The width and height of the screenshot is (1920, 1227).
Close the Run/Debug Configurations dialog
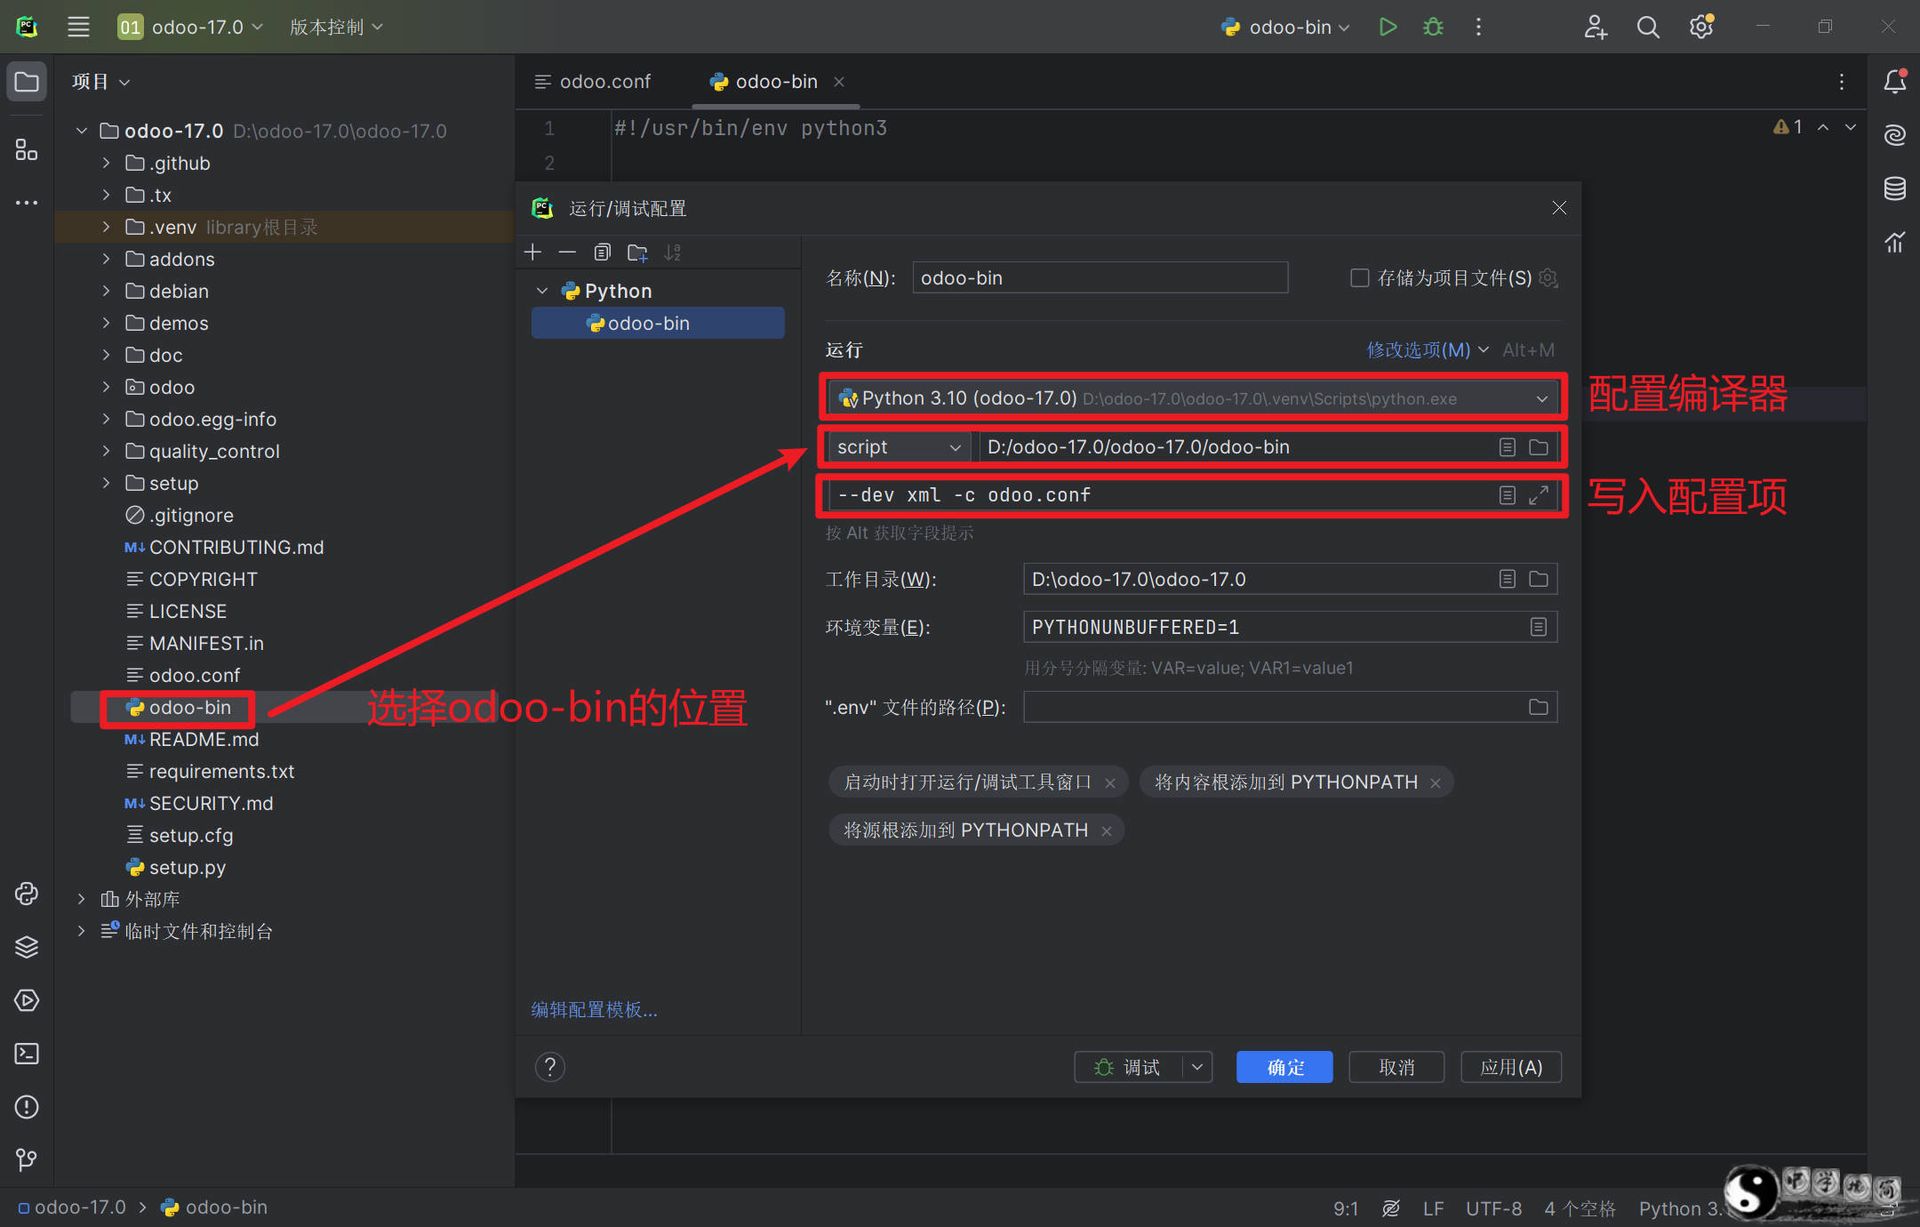point(1559,208)
